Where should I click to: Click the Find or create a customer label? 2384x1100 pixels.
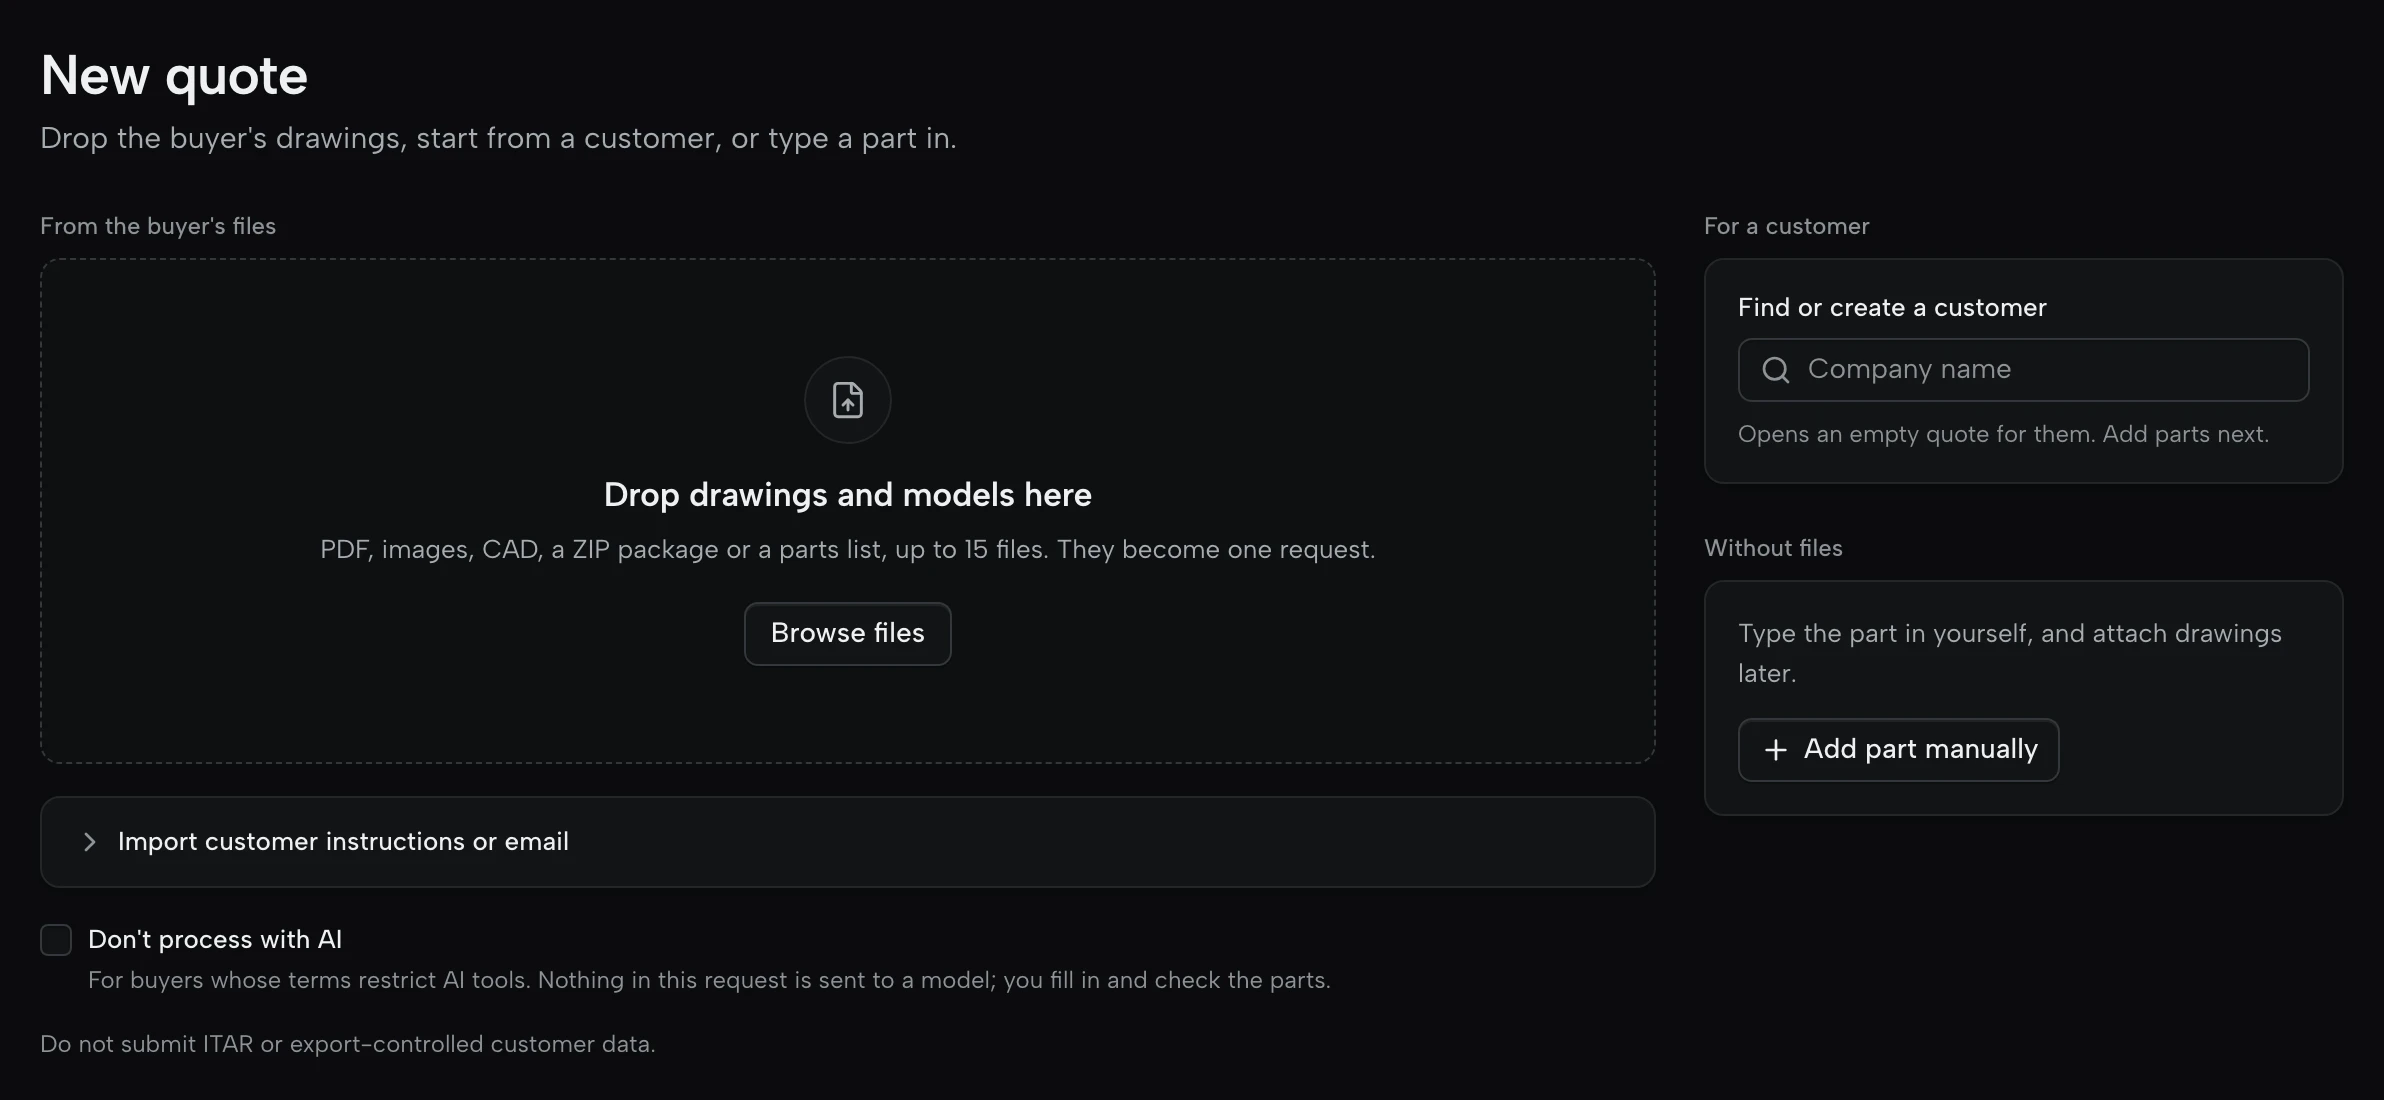pyautogui.click(x=1892, y=307)
